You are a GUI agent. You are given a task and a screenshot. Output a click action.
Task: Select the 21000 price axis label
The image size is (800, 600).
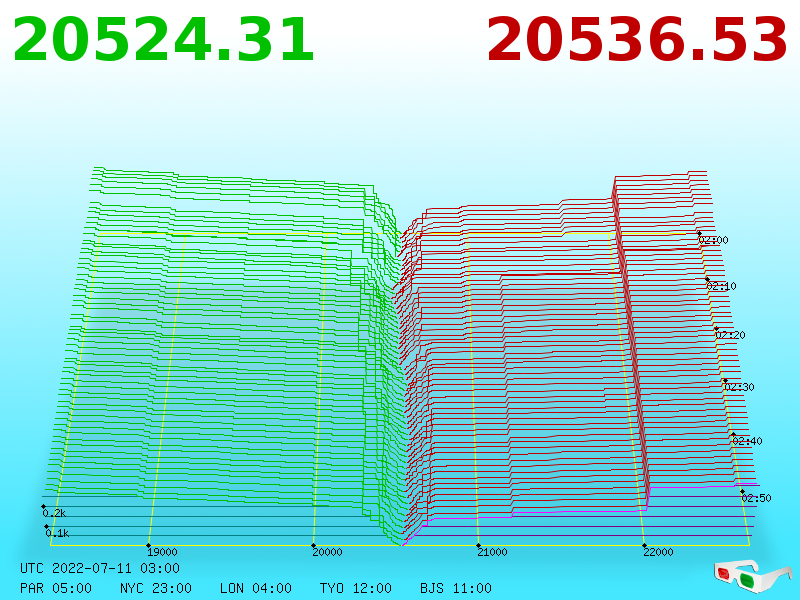pos(492,552)
